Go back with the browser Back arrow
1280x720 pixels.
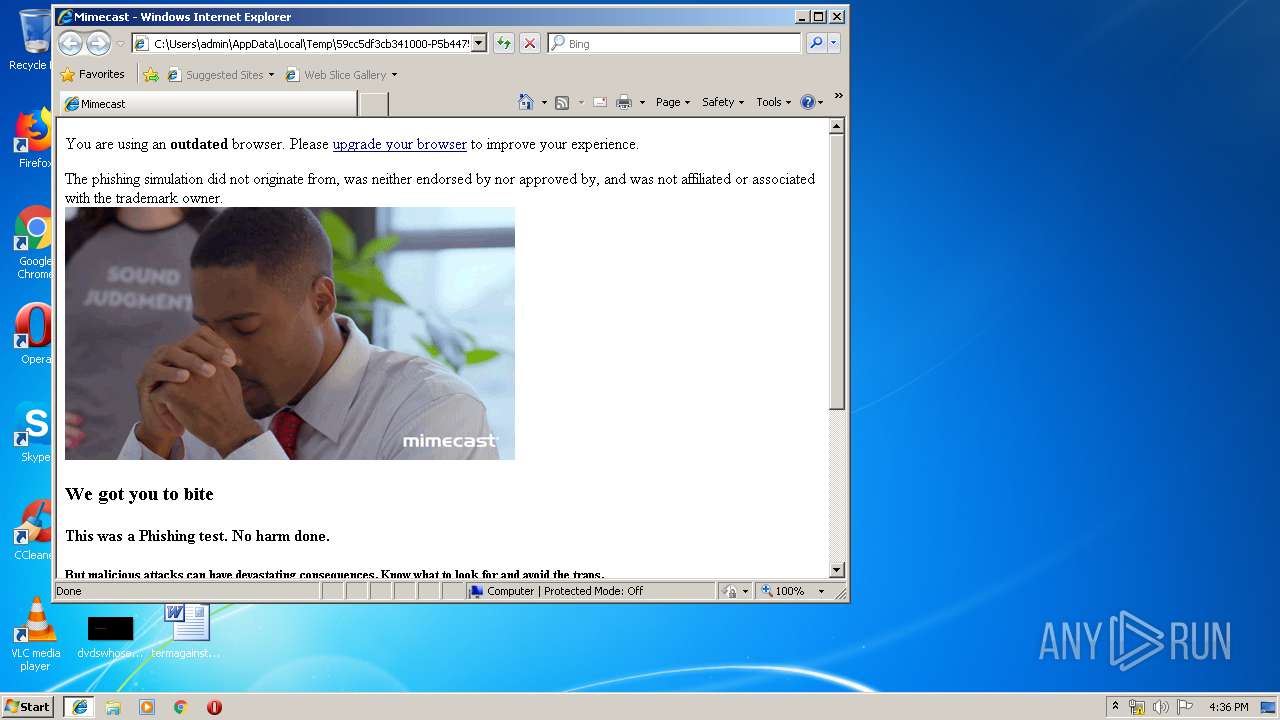click(x=70, y=43)
